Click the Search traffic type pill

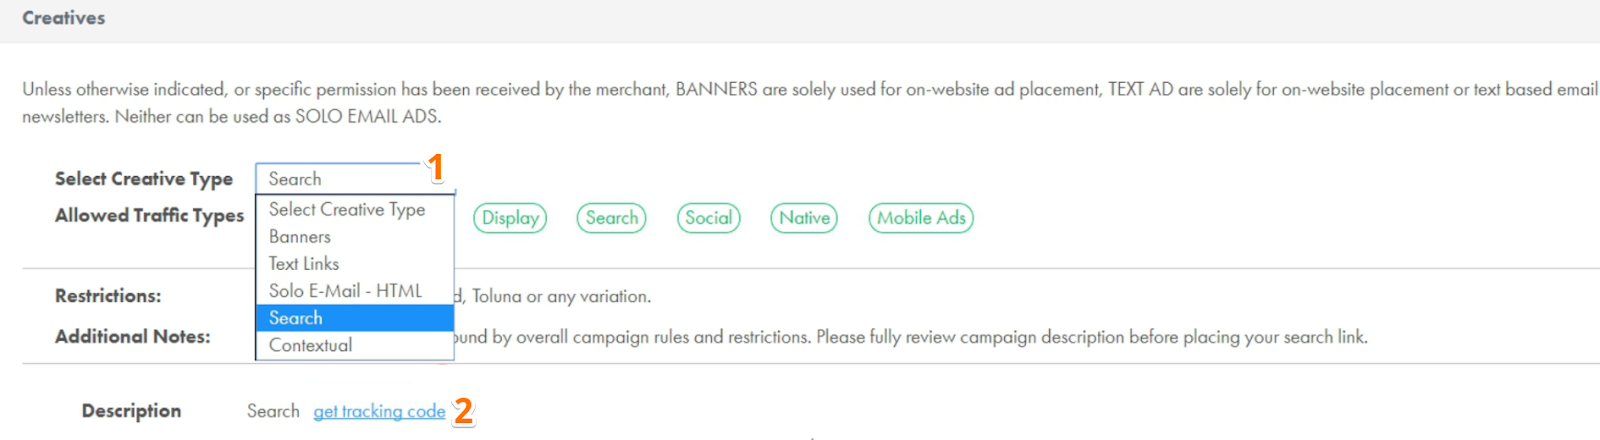tap(611, 218)
